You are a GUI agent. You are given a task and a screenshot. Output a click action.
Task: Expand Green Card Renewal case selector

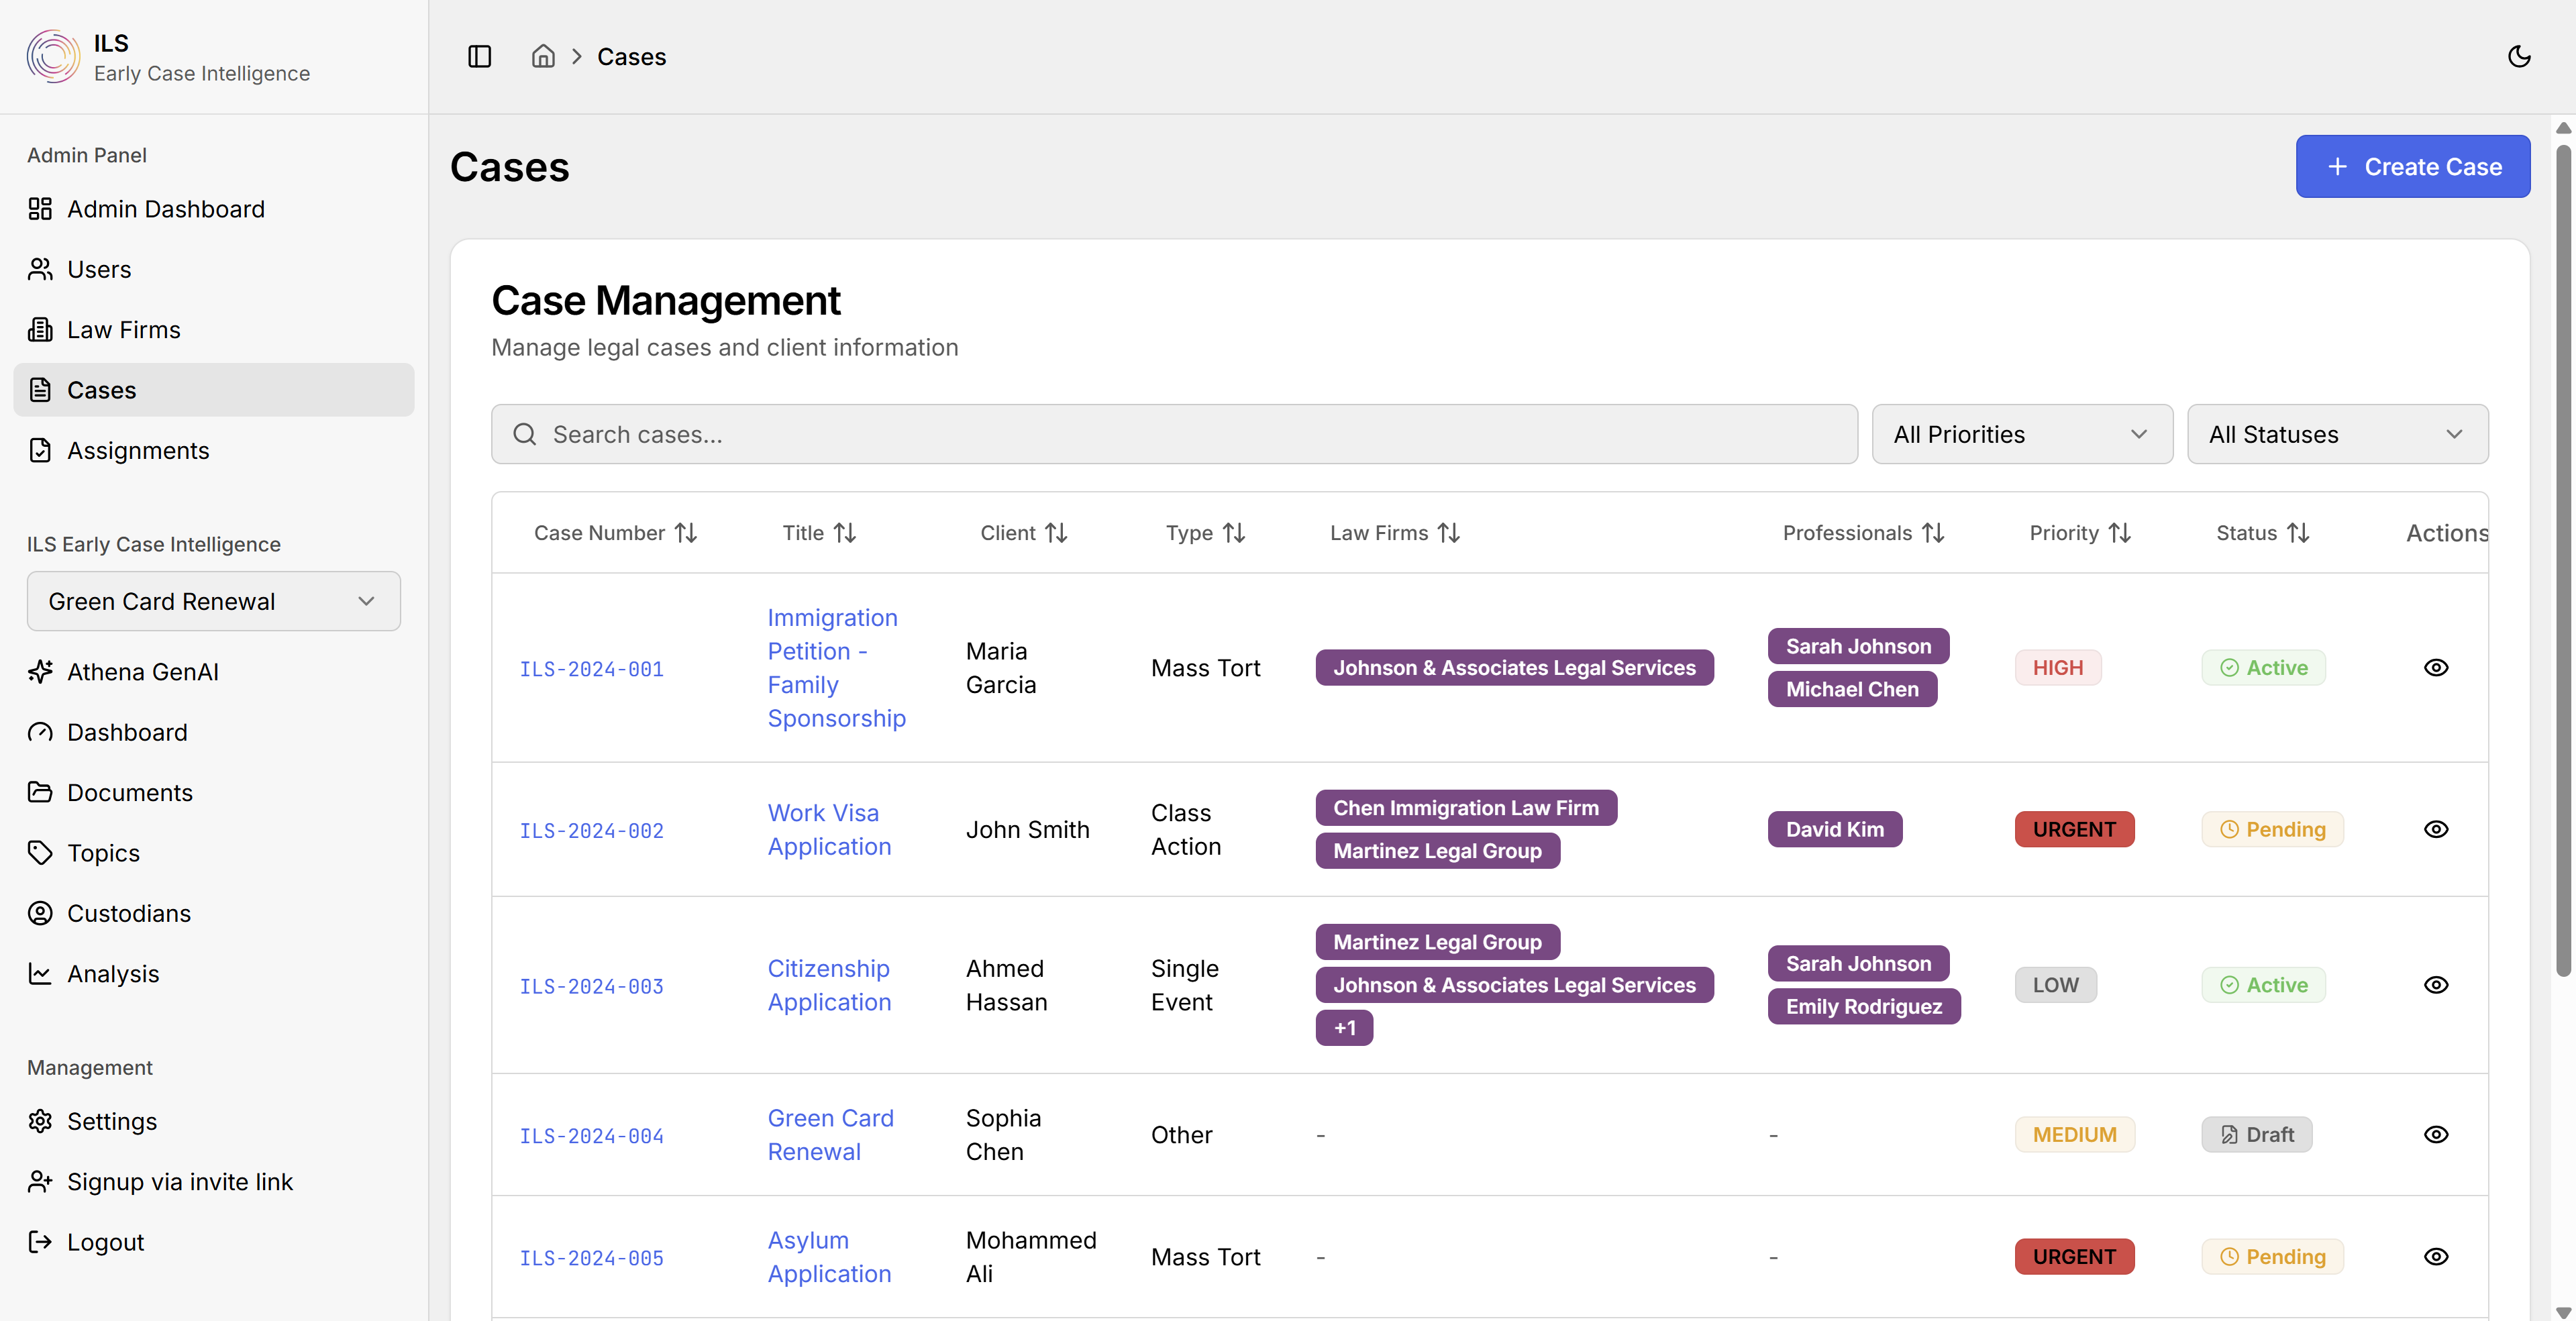click(x=214, y=601)
